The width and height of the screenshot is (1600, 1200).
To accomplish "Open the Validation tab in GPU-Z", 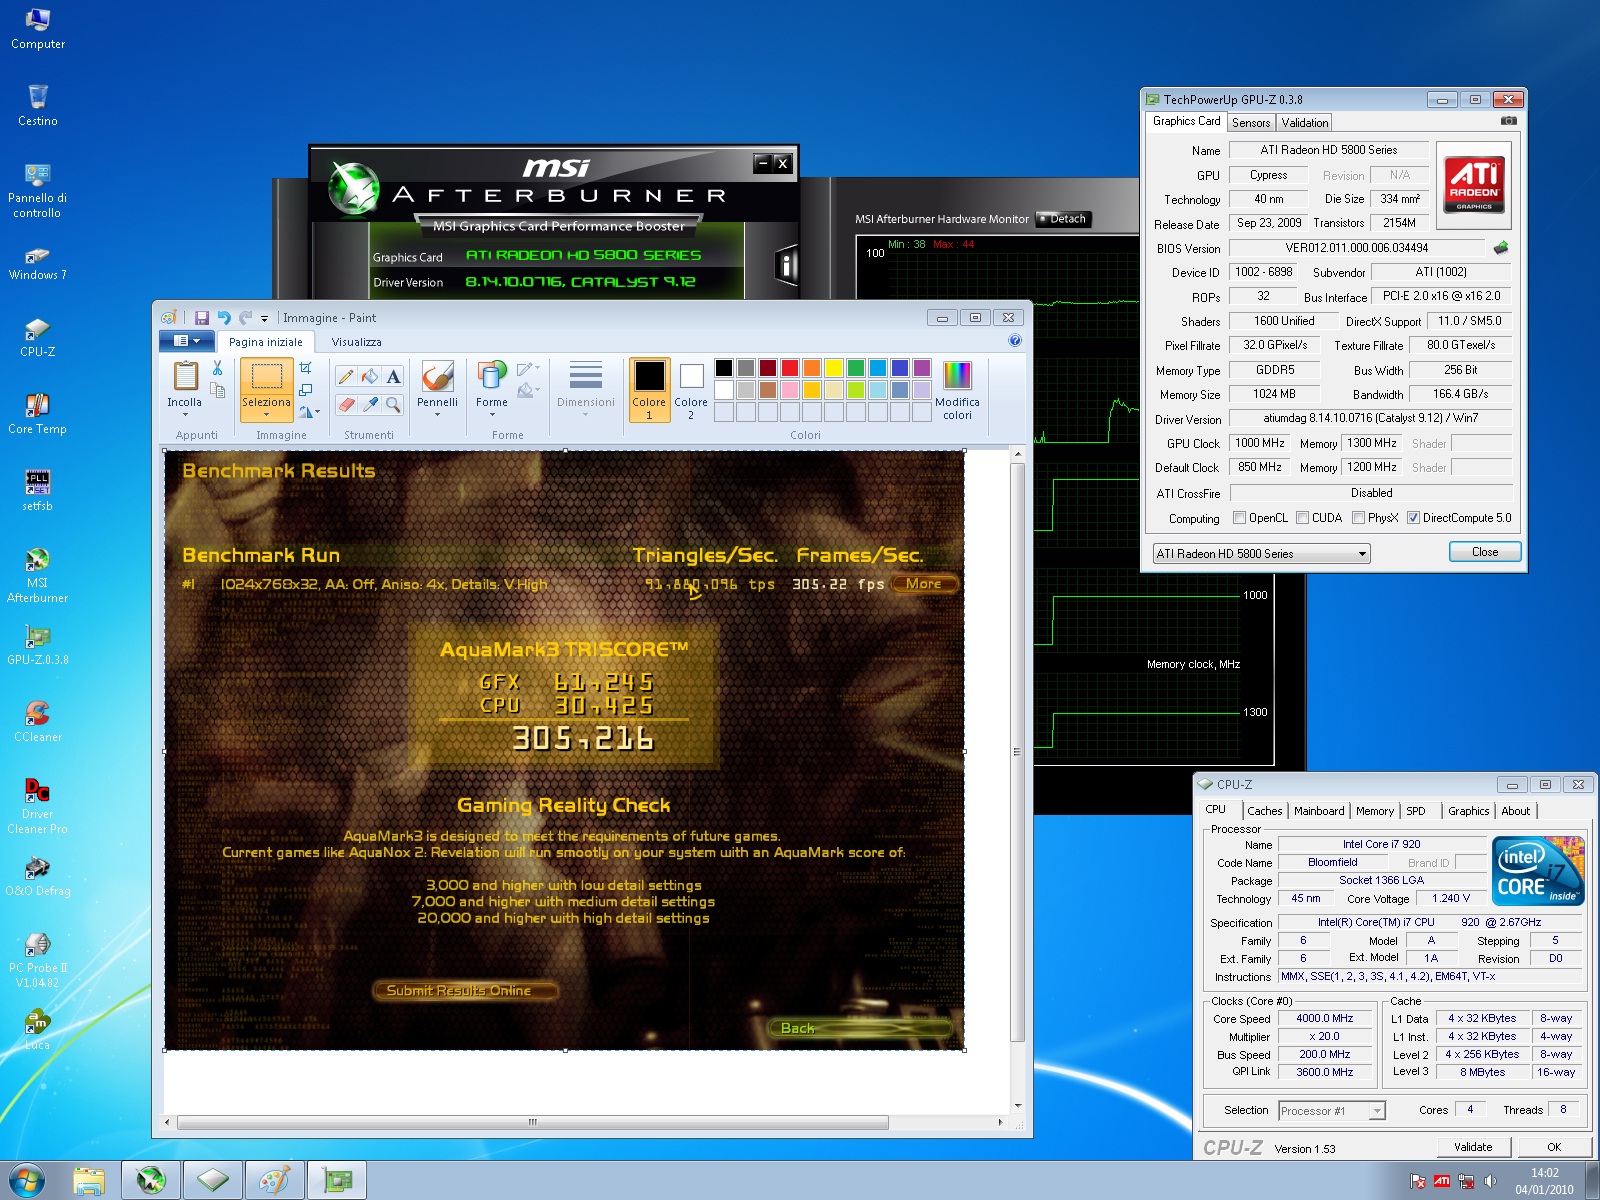I will tap(1305, 123).
